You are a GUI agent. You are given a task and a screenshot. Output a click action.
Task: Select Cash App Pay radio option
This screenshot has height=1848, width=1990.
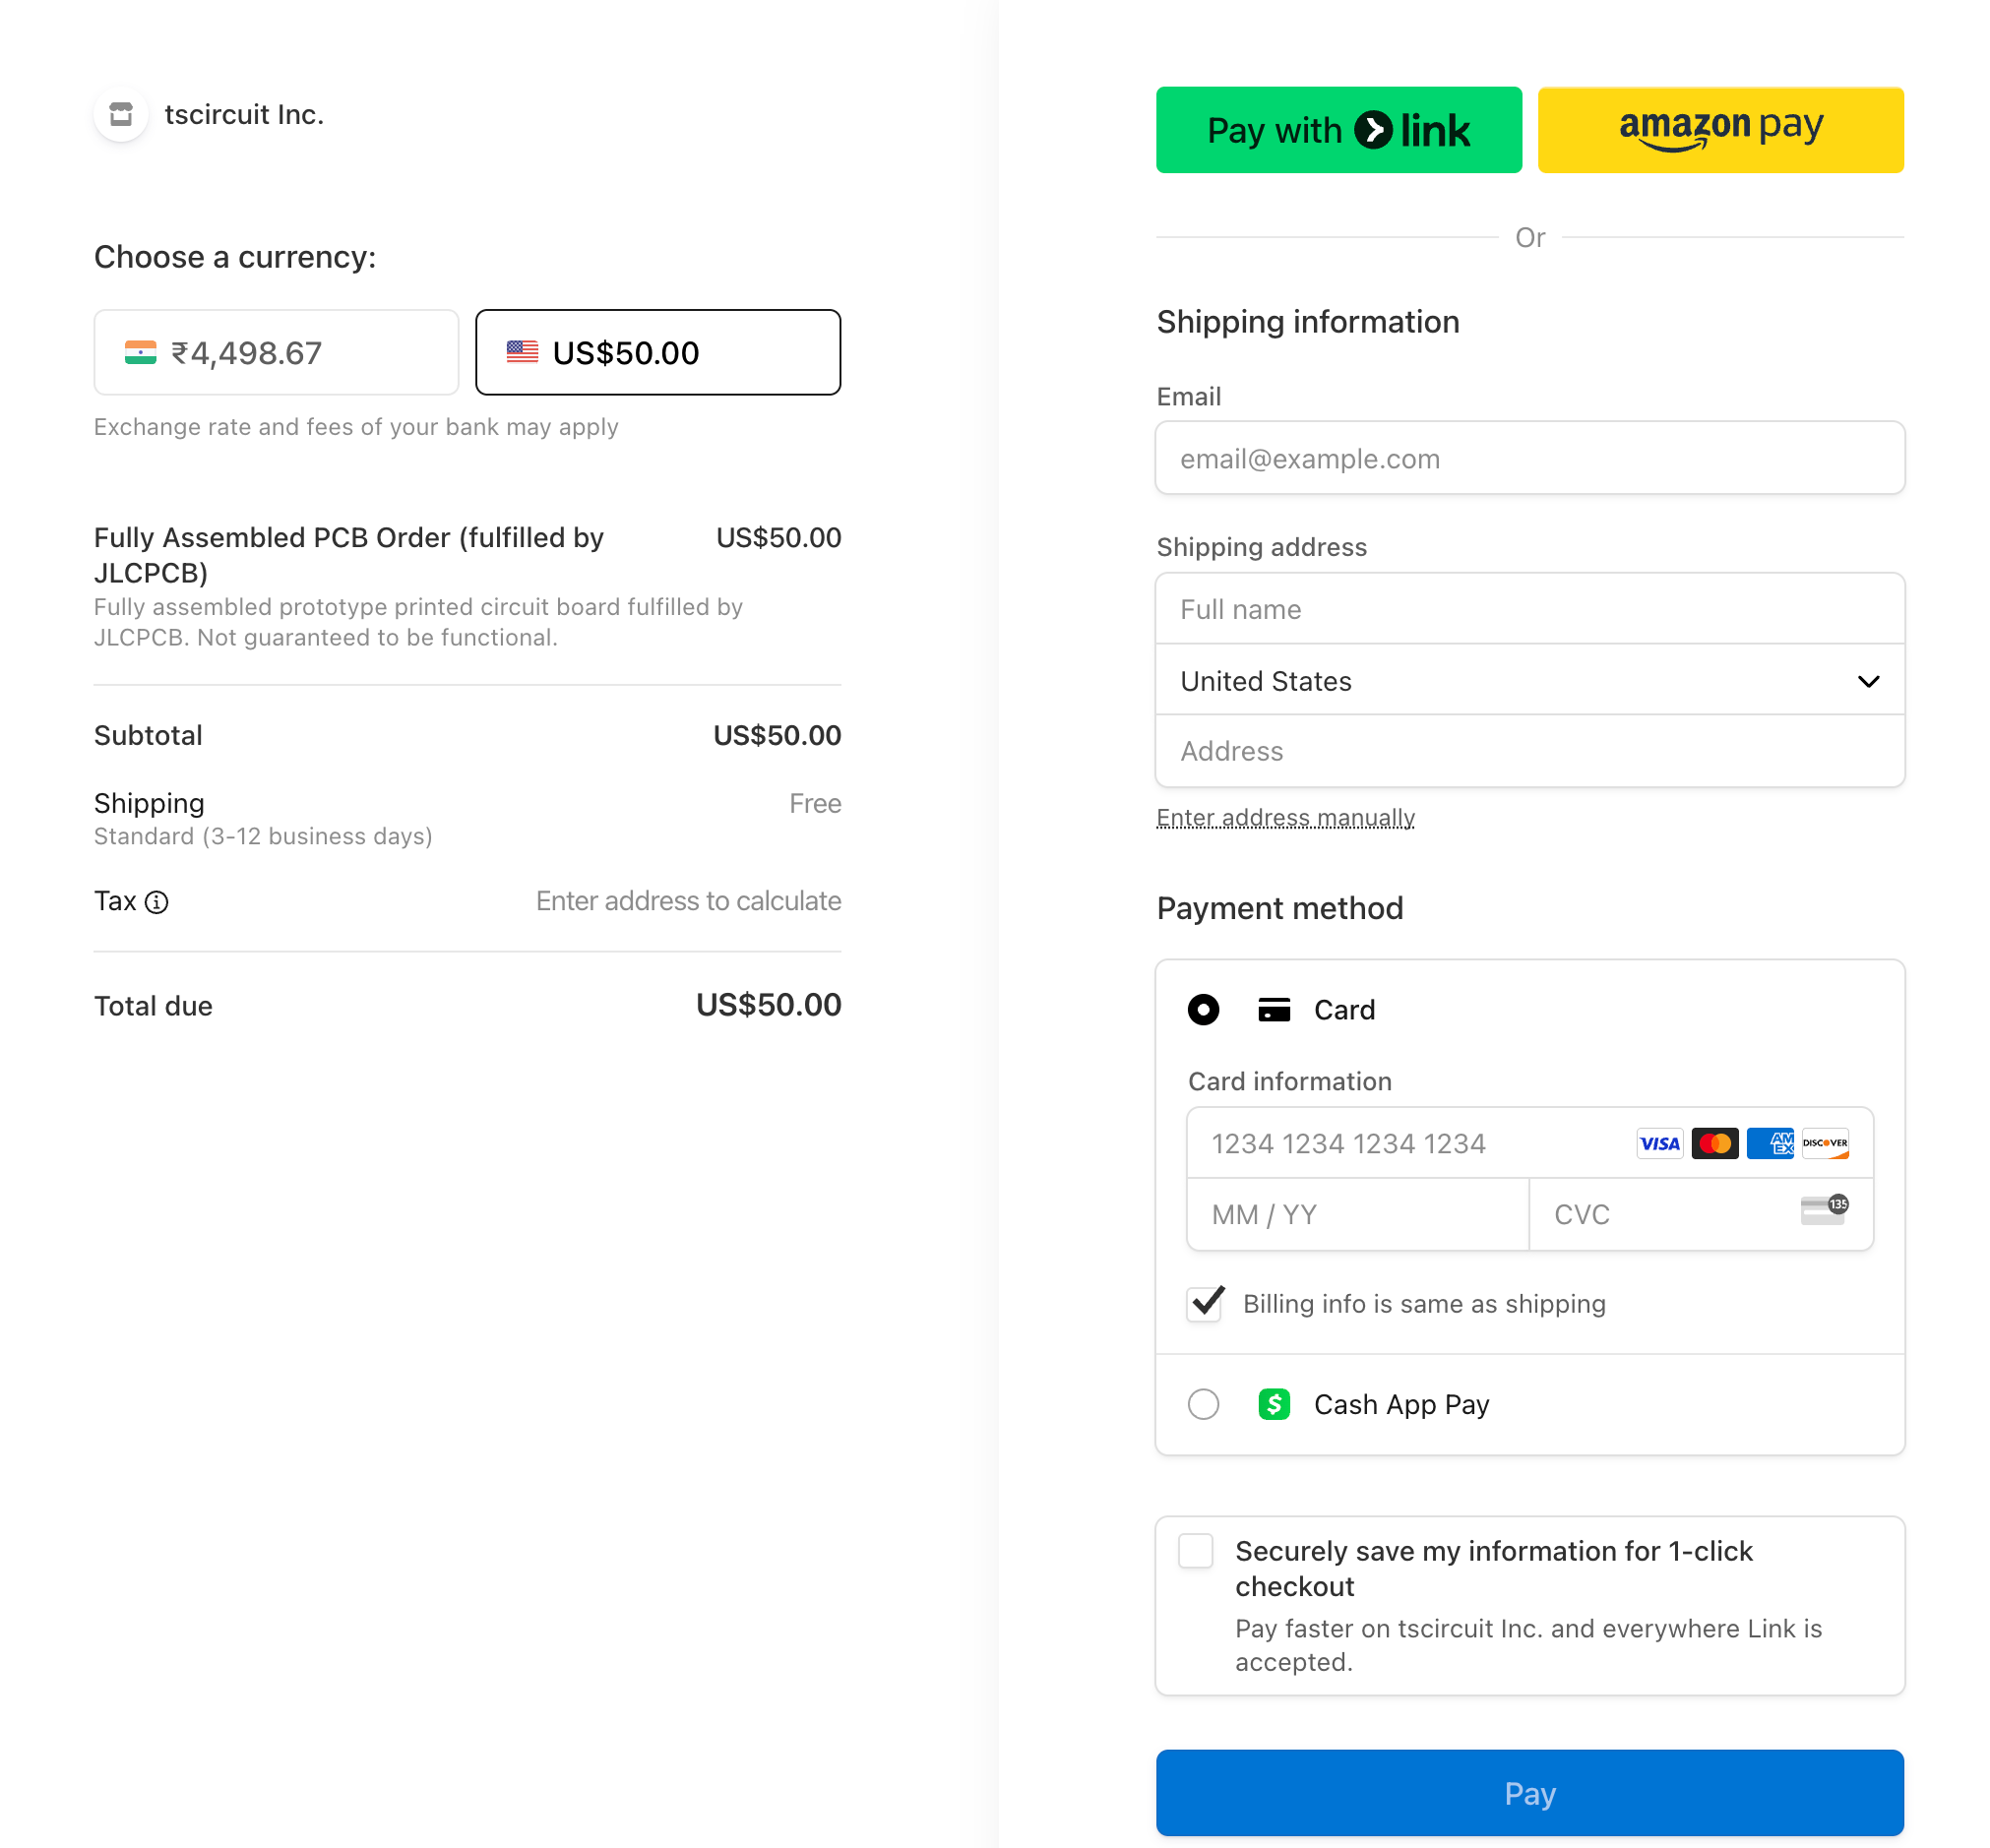[x=1203, y=1404]
